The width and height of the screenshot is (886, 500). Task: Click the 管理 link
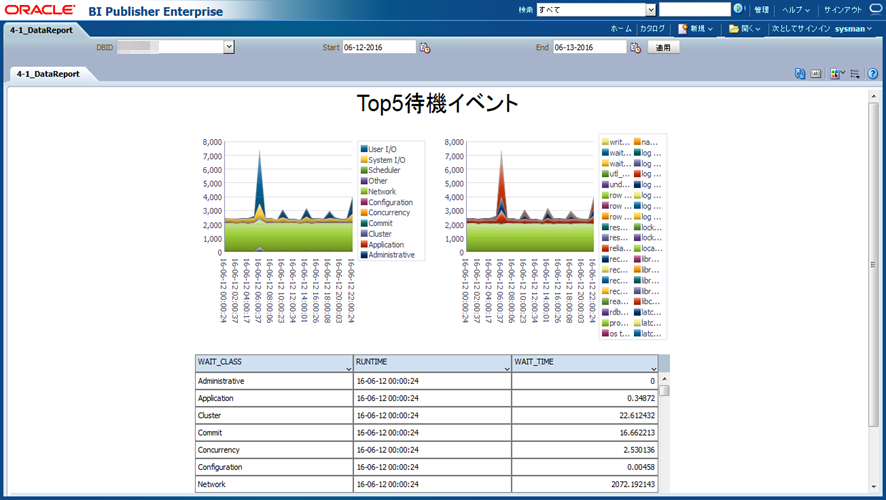coord(762,10)
